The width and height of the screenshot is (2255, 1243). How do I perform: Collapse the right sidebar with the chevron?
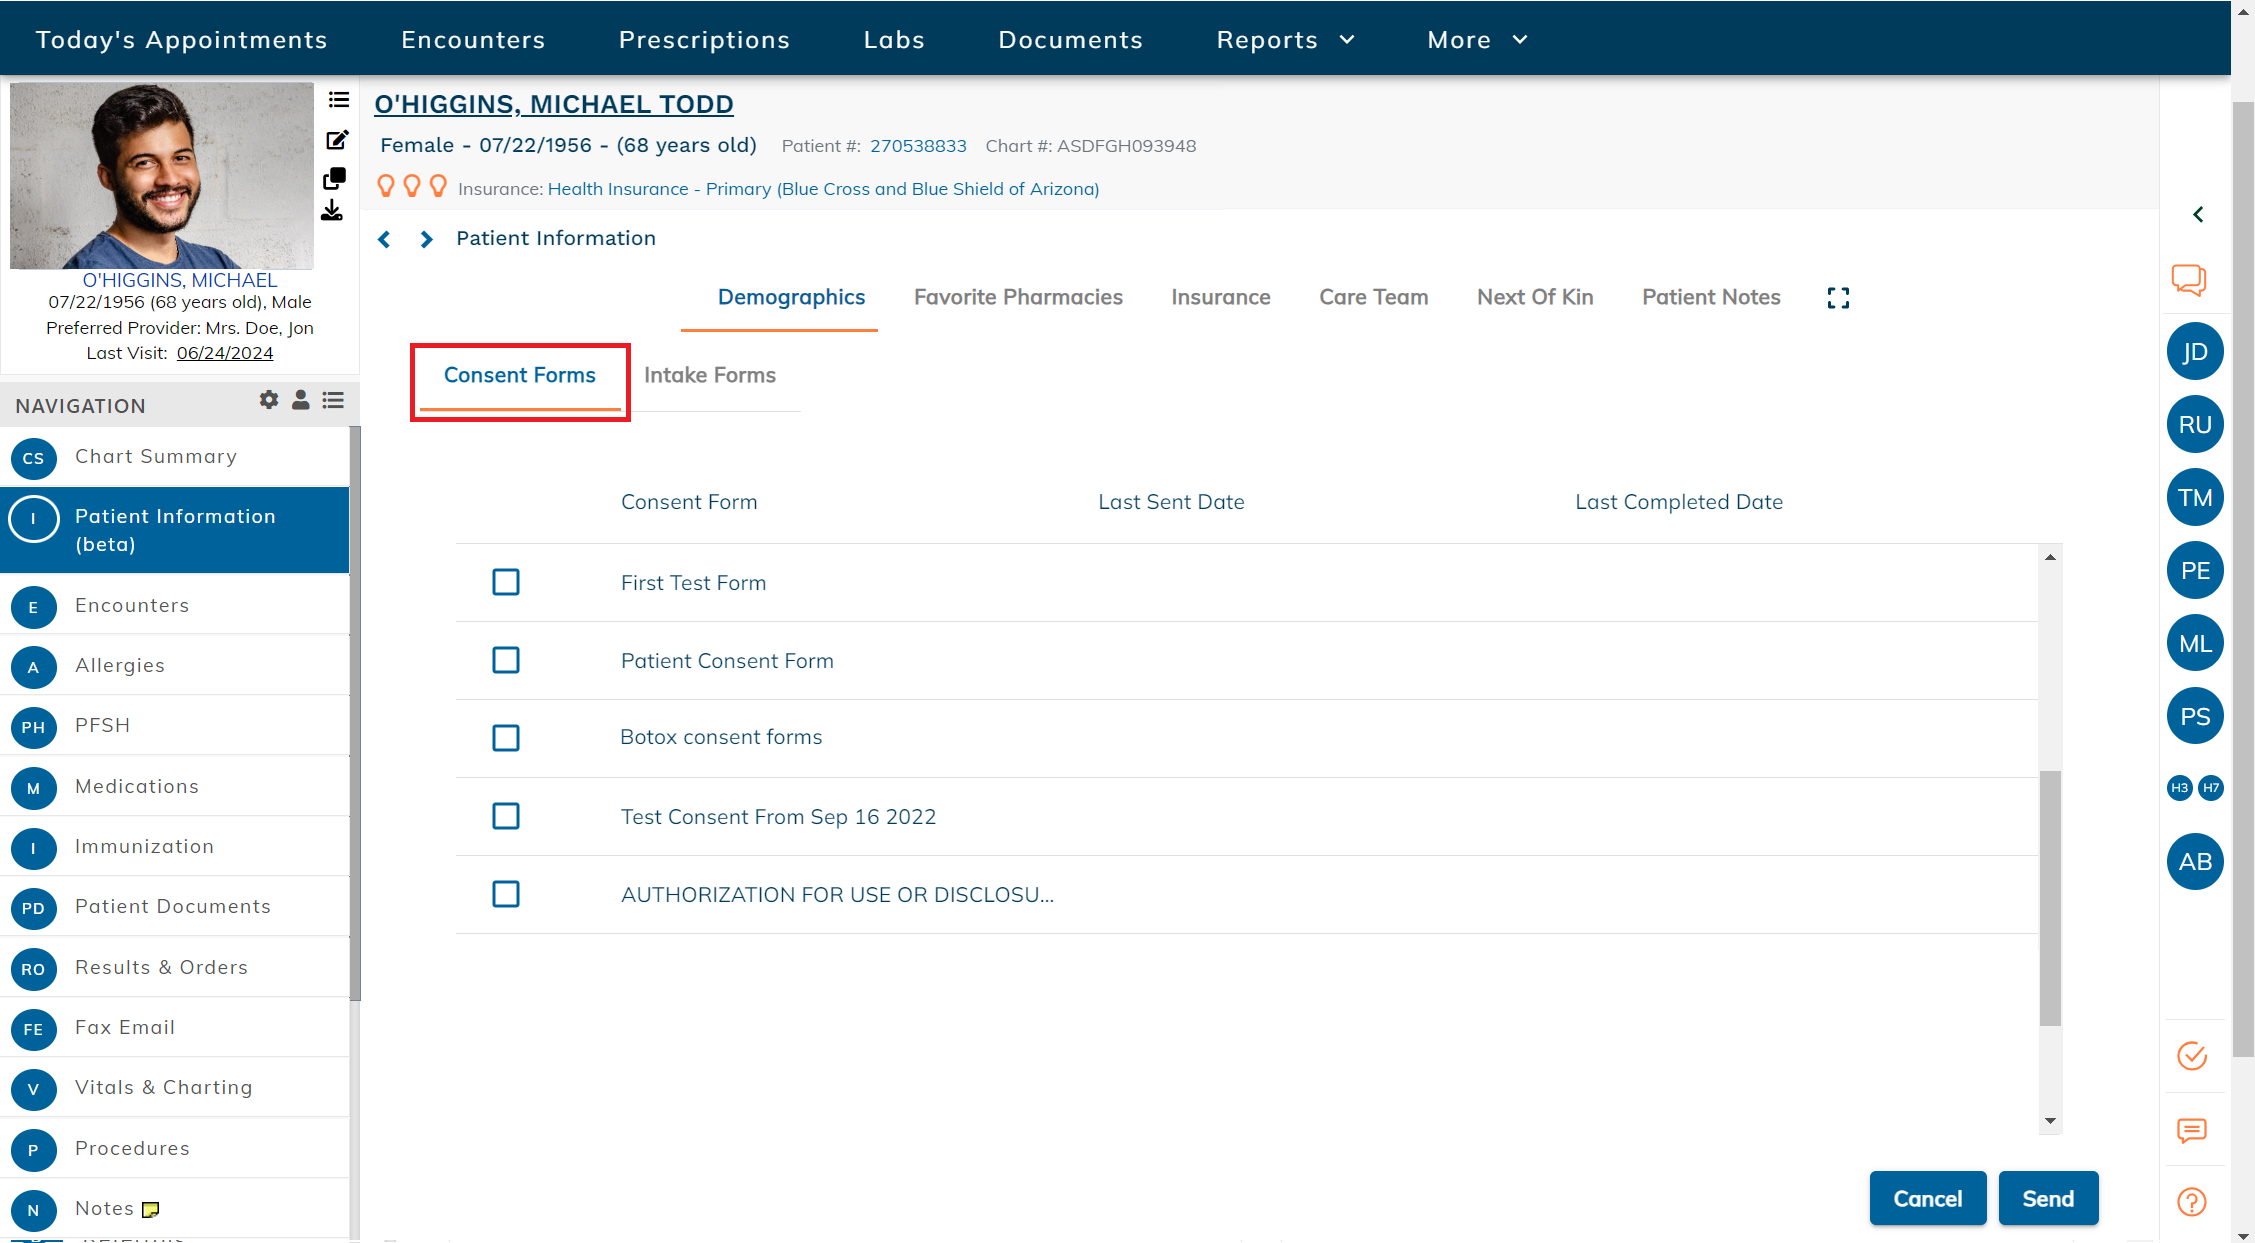click(2198, 214)
